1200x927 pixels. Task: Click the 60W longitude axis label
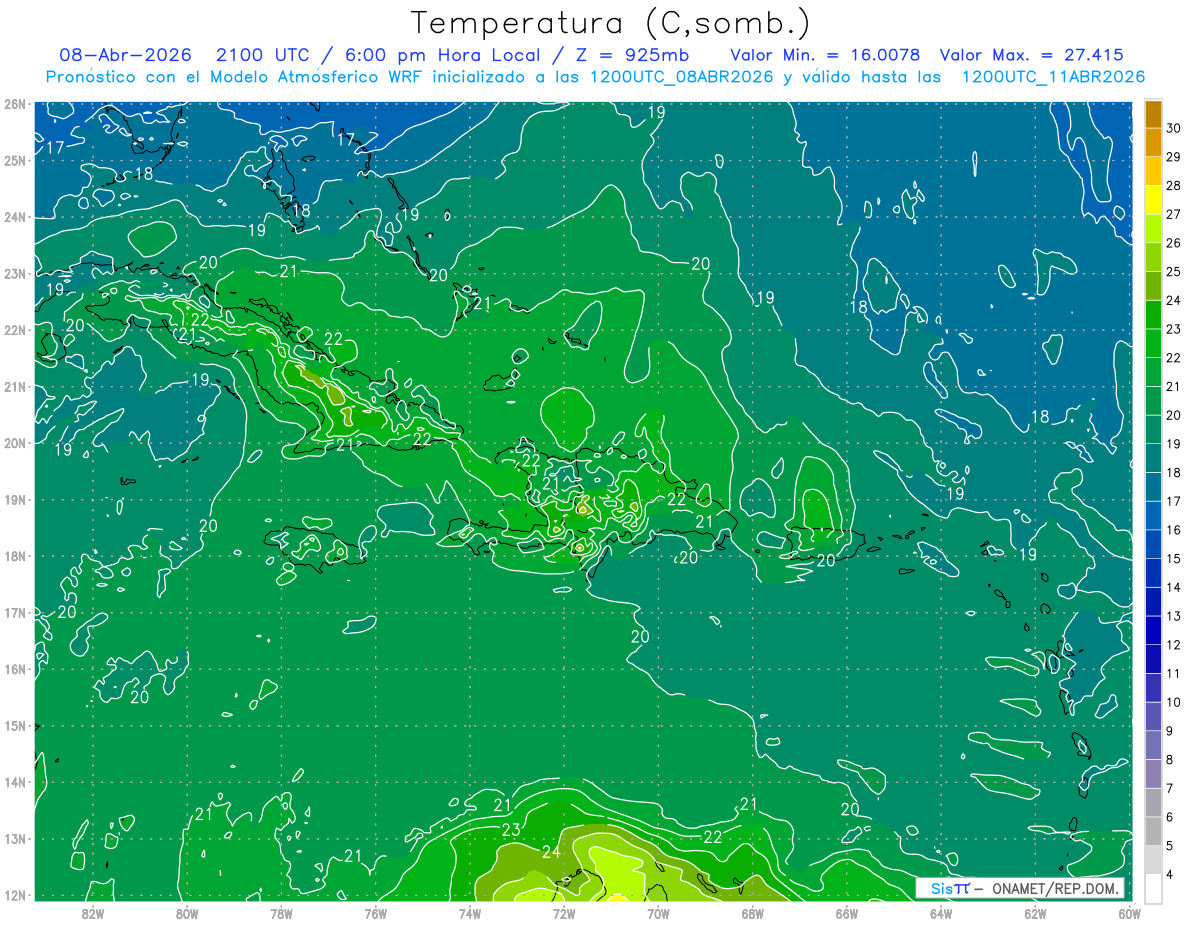tap(1130, 912)
